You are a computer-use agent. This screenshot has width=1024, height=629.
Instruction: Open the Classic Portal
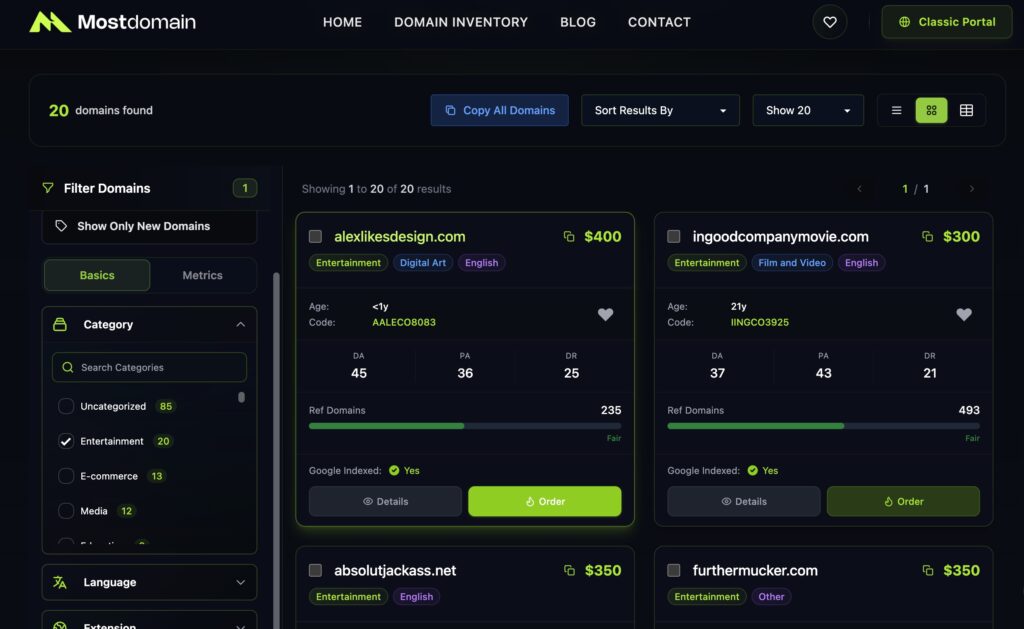click(947, 22)
